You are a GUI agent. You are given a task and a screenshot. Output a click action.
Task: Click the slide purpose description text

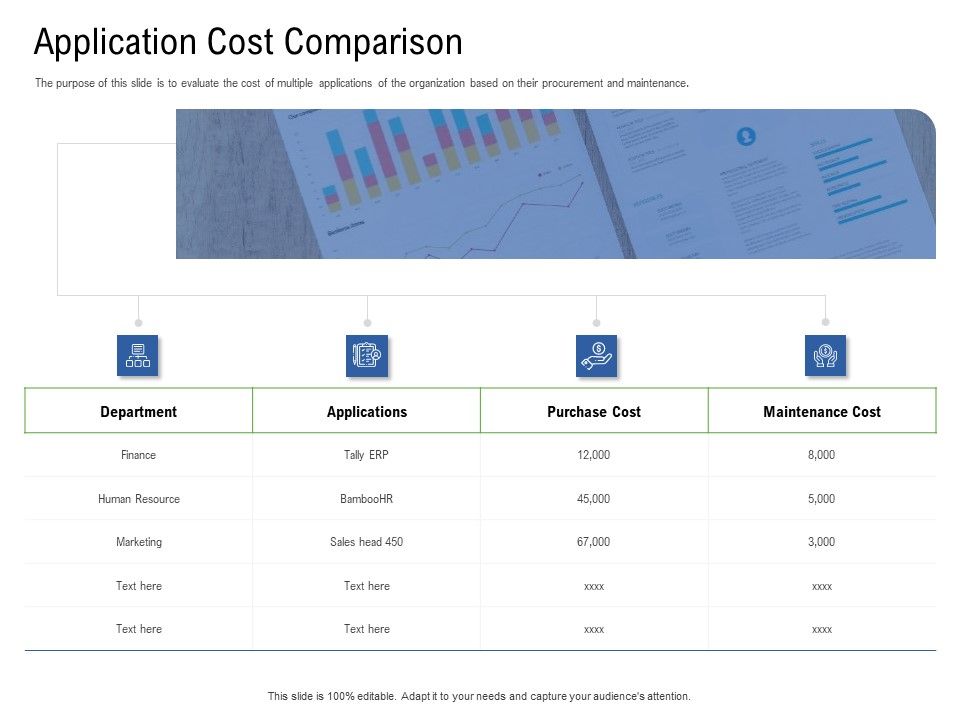(362, 84)
